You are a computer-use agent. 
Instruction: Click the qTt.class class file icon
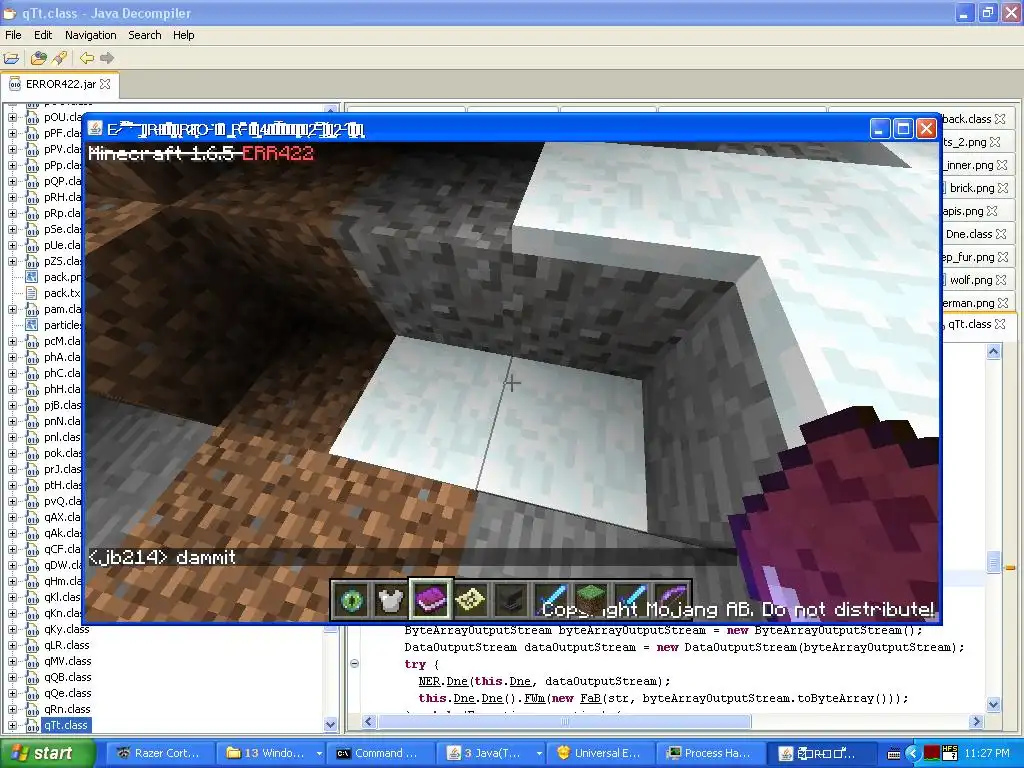(32, 726)
